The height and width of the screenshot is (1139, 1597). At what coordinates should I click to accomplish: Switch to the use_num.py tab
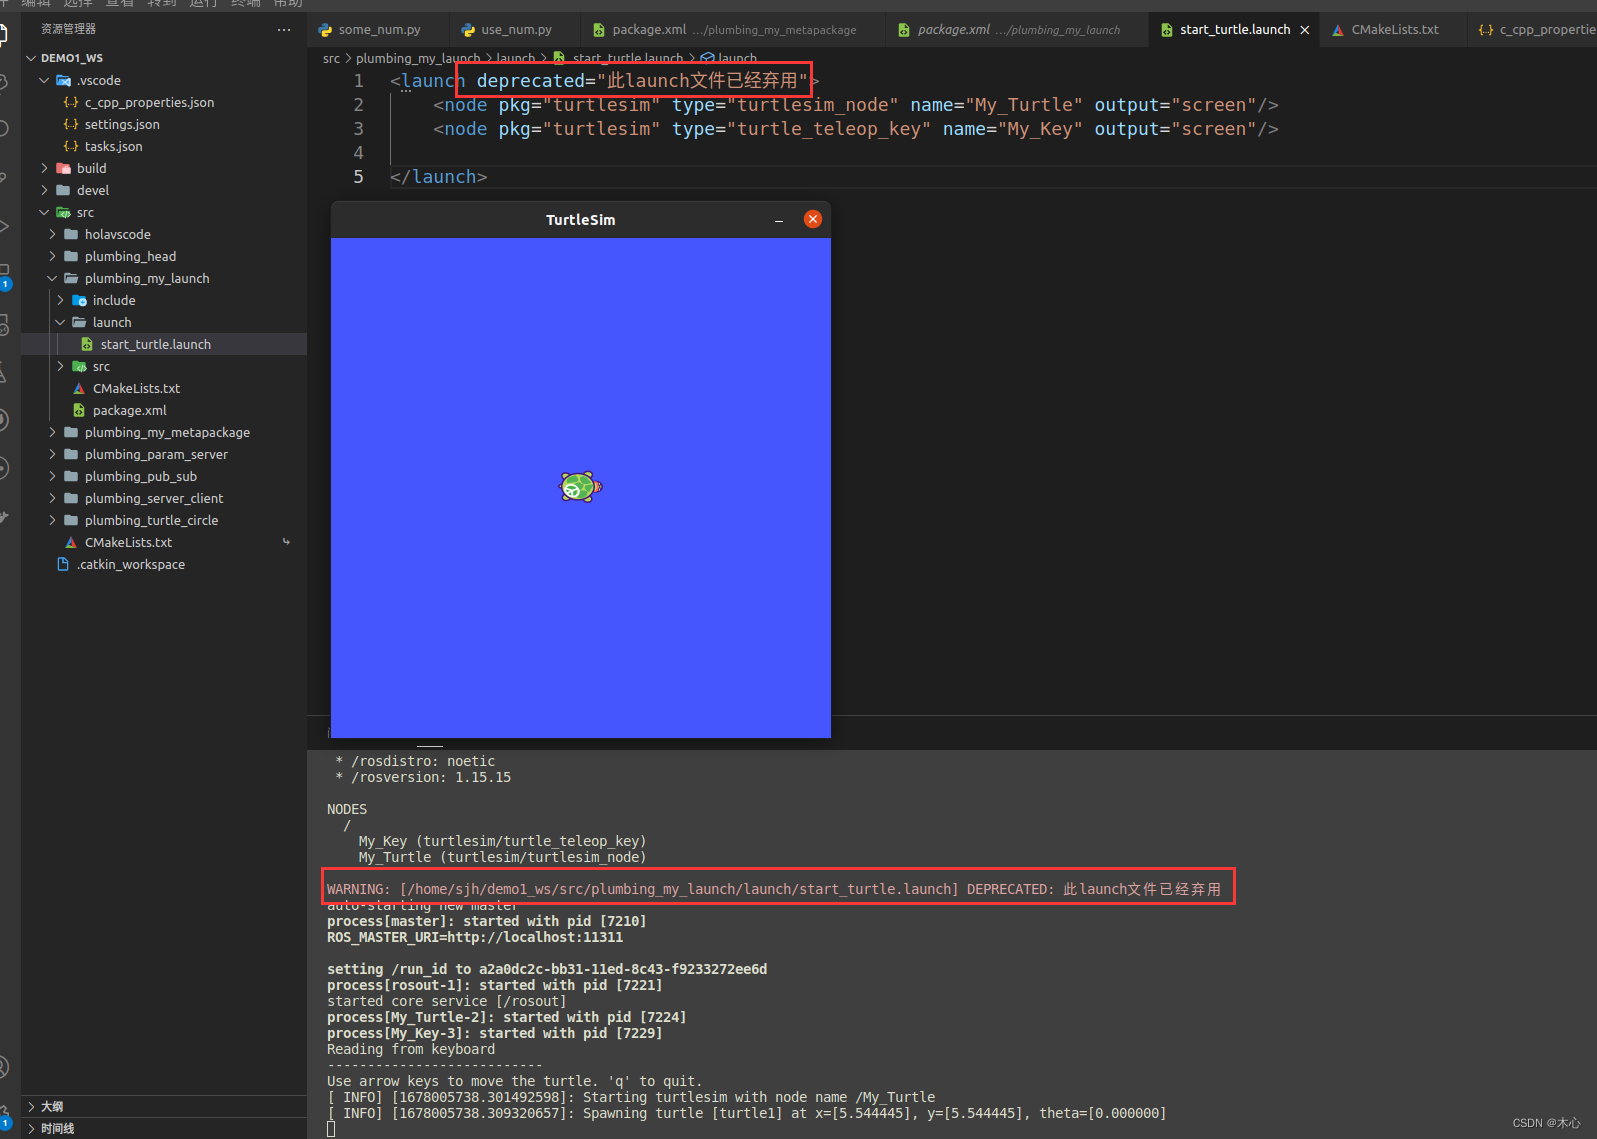click(516, 30)
